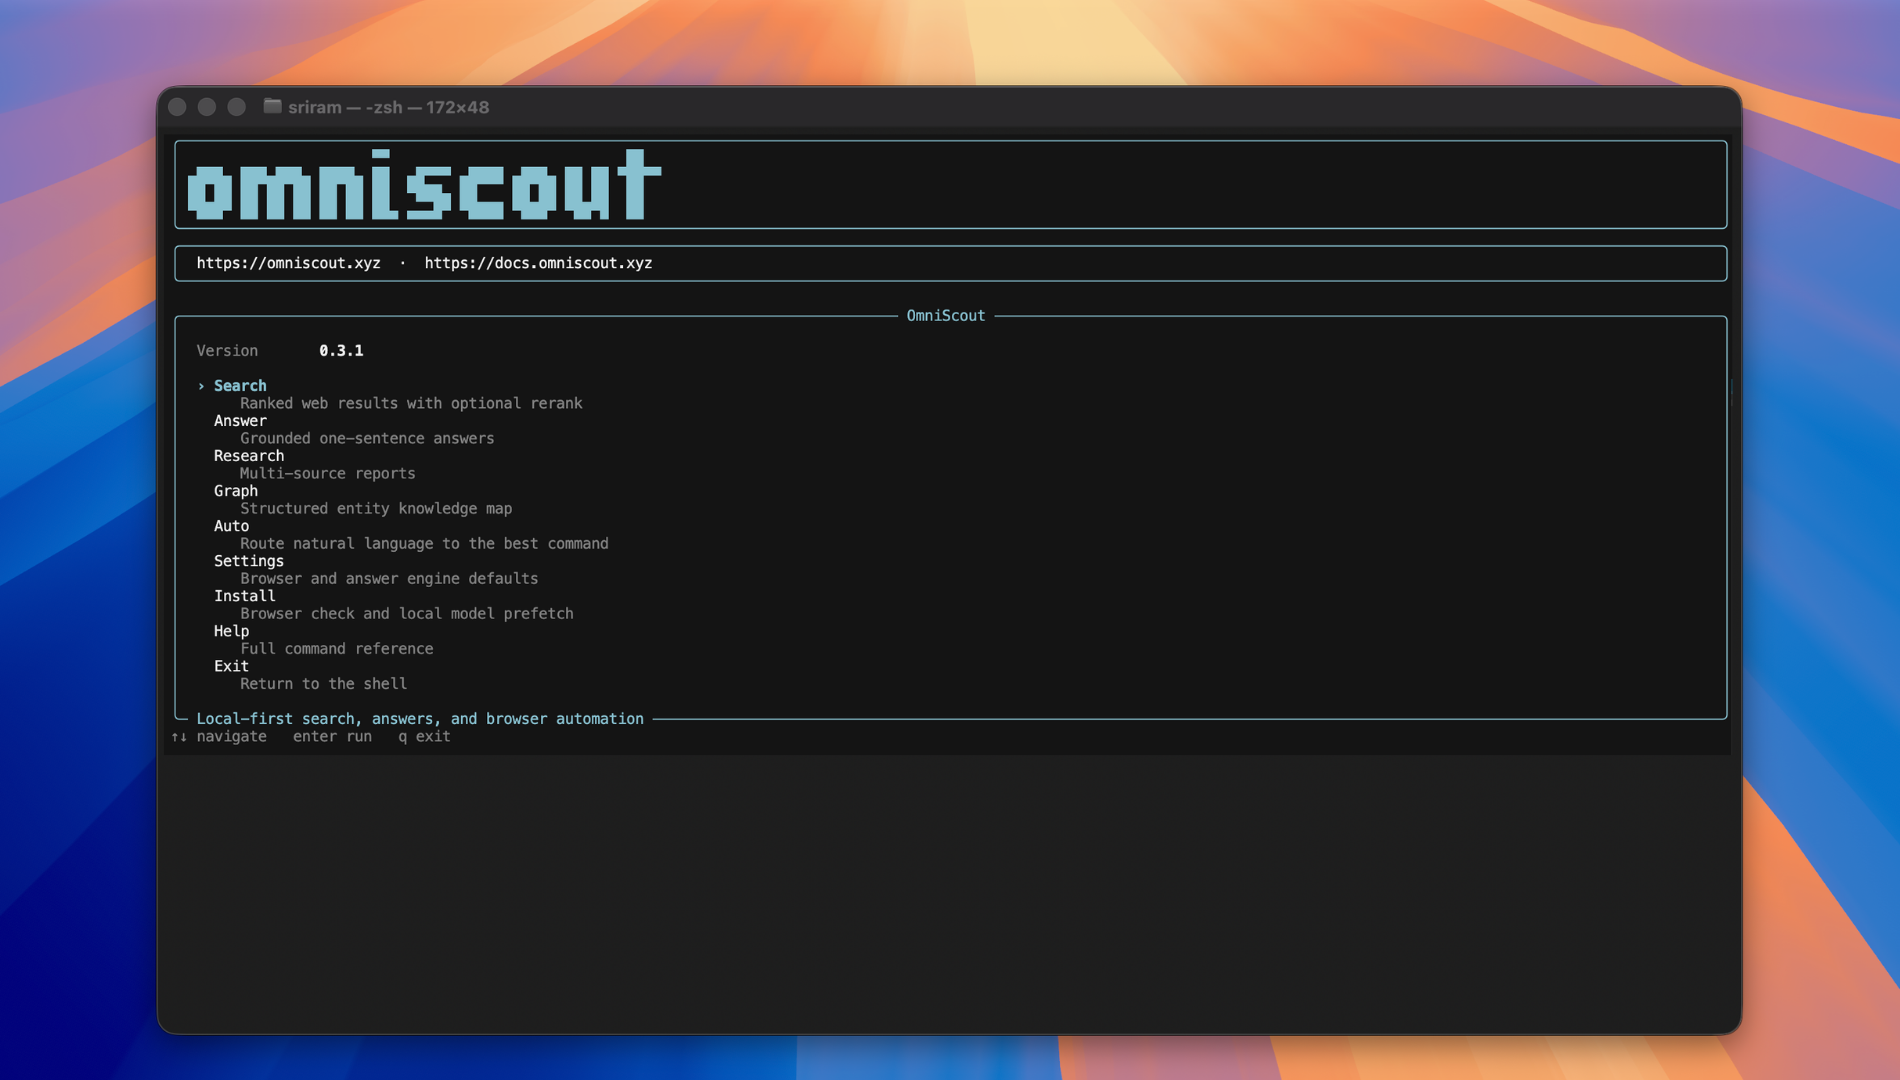Click the version number 0.3.1
The image size is (1900, 1080).
pyautogui.click(x=341, y=351)
